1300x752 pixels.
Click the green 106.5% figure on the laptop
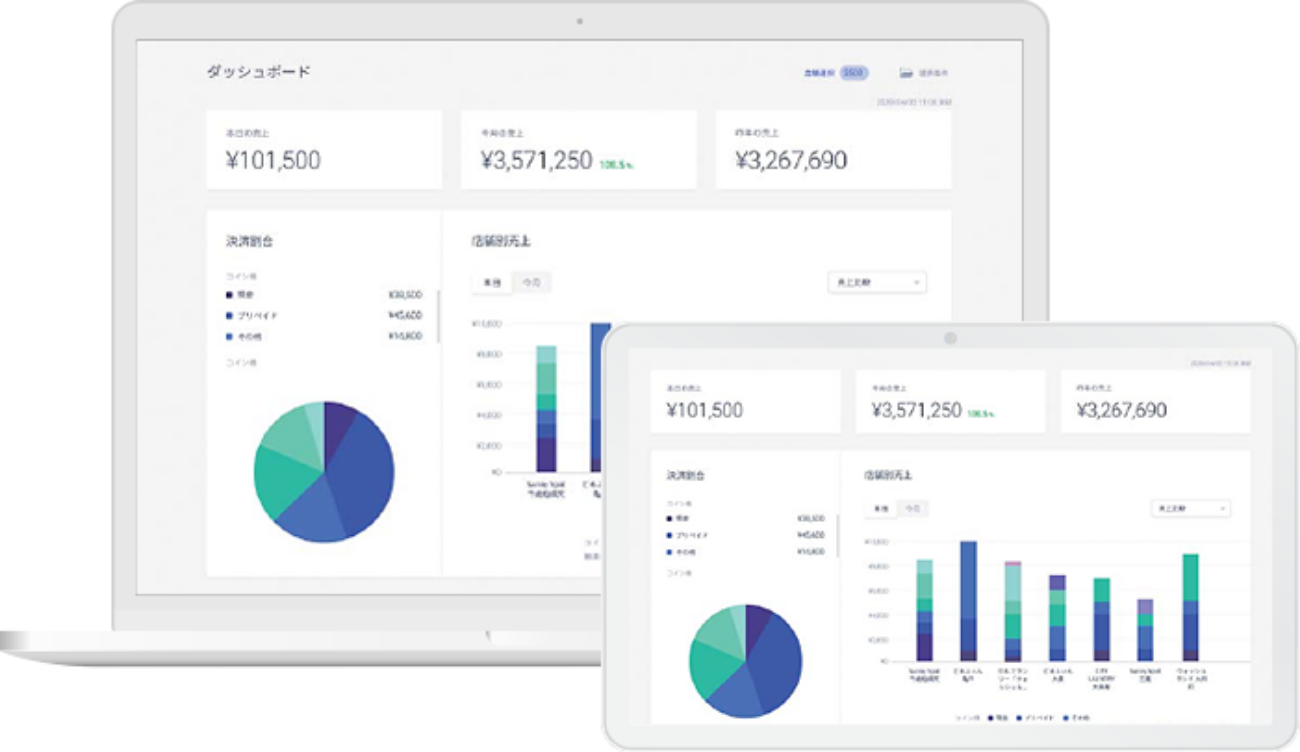coord(614,164)
